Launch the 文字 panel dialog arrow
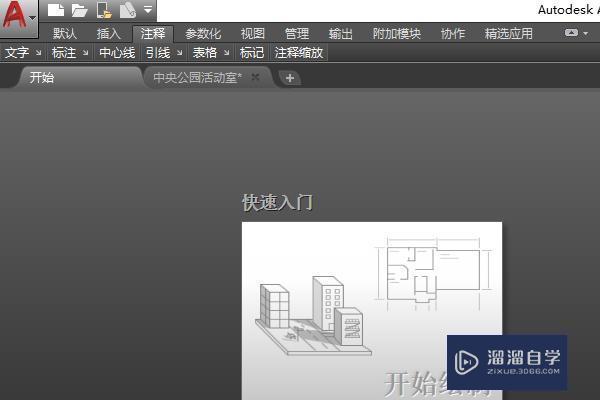This screenshot has height=400, width=600. [x=38, y=53]
